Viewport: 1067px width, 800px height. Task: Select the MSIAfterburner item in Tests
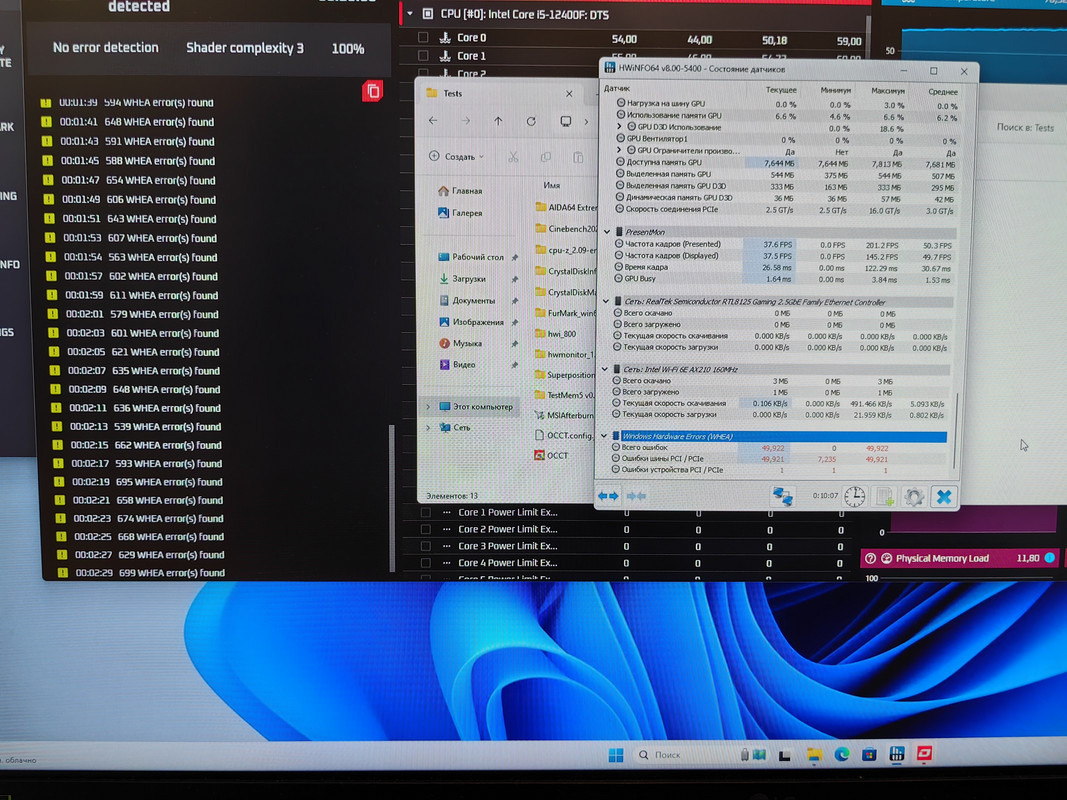(564, 415)
